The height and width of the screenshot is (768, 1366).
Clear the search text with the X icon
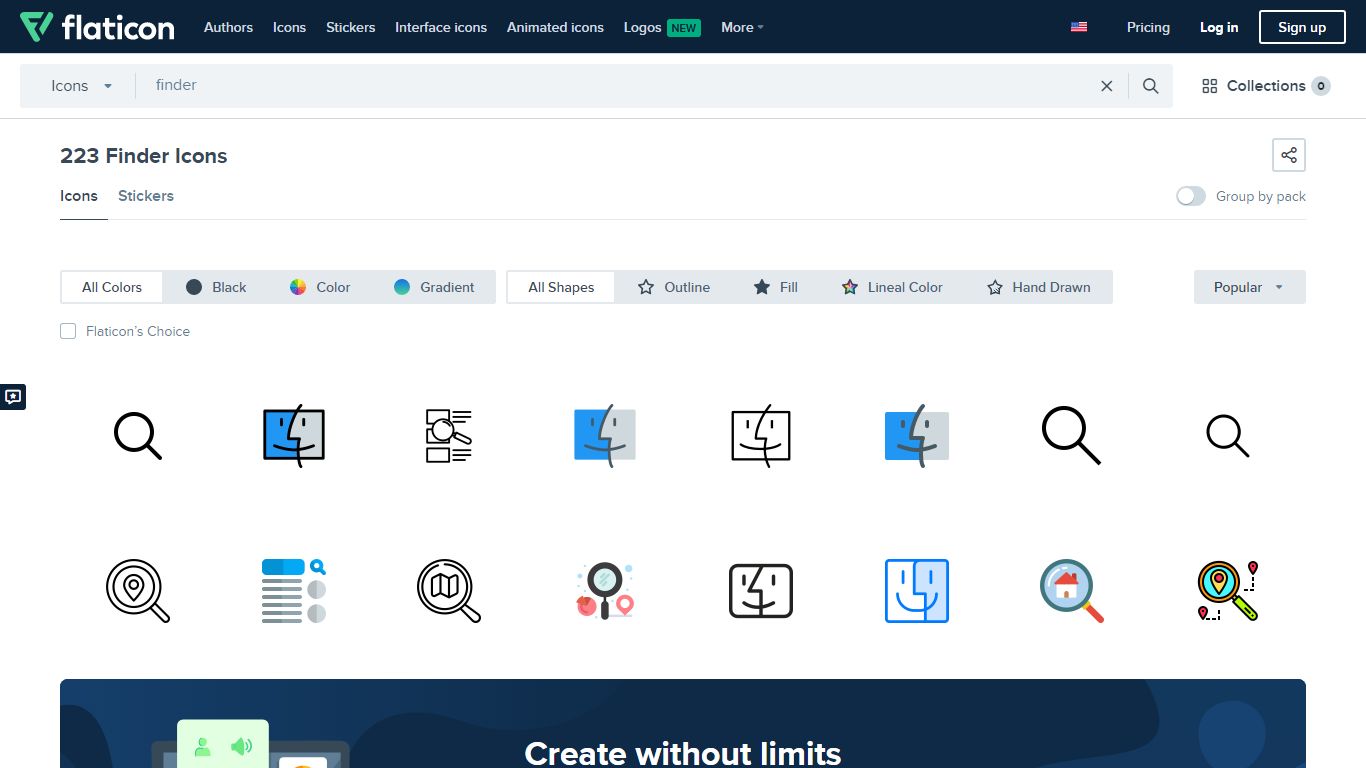tap(1106, 86)
